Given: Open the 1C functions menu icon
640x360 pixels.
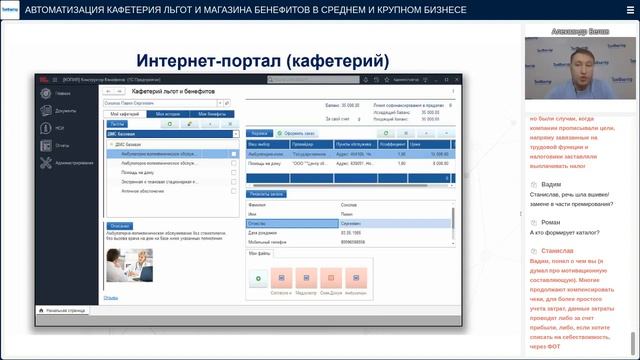Looking at the screenshot, I should tap(55, 80).
